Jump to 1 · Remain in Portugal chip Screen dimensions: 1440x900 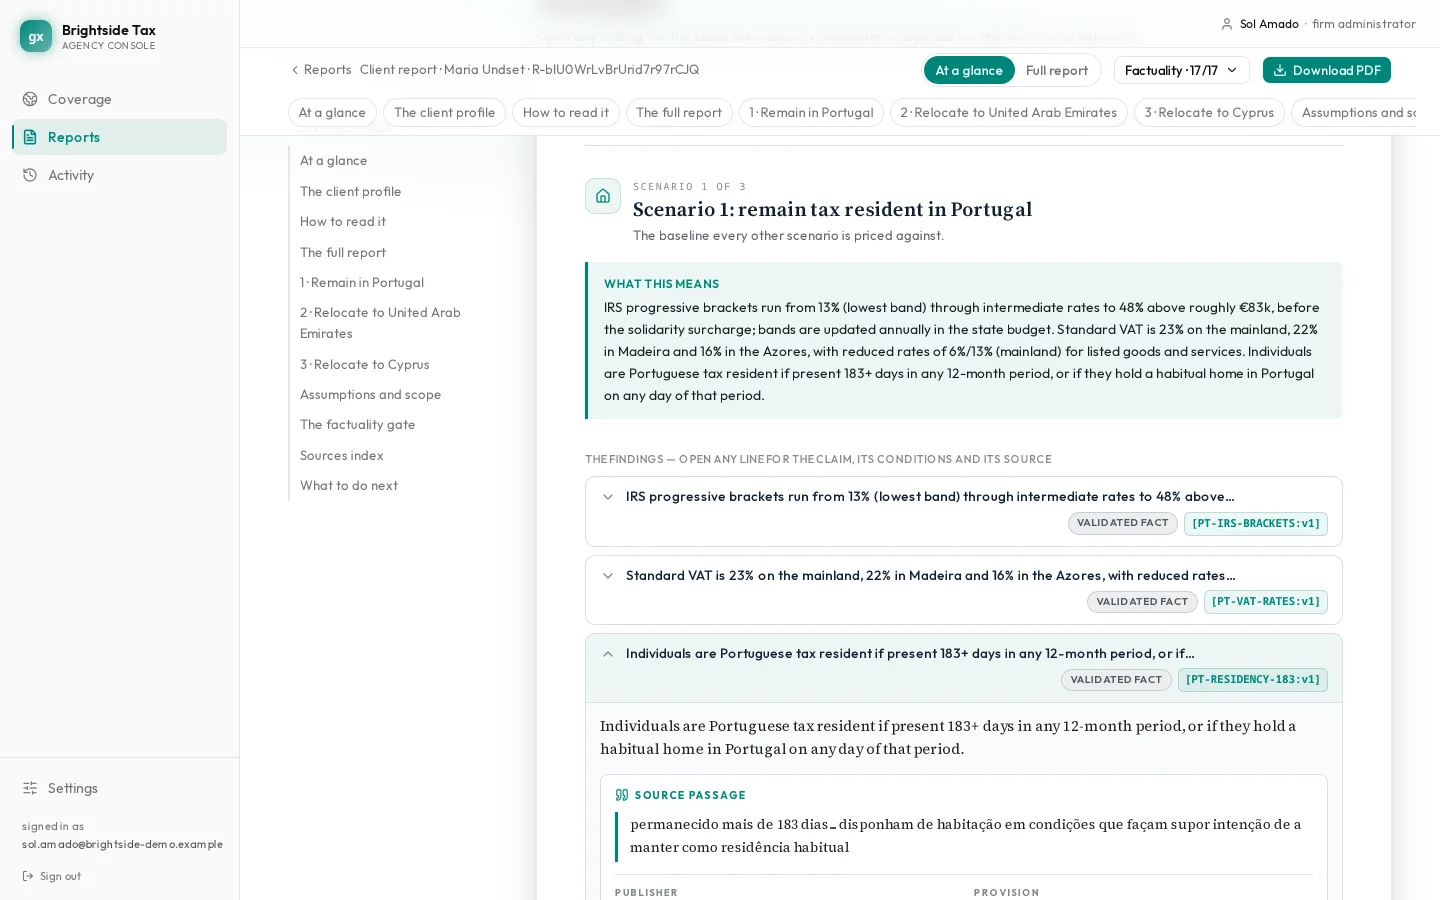[x=811, y=113]
